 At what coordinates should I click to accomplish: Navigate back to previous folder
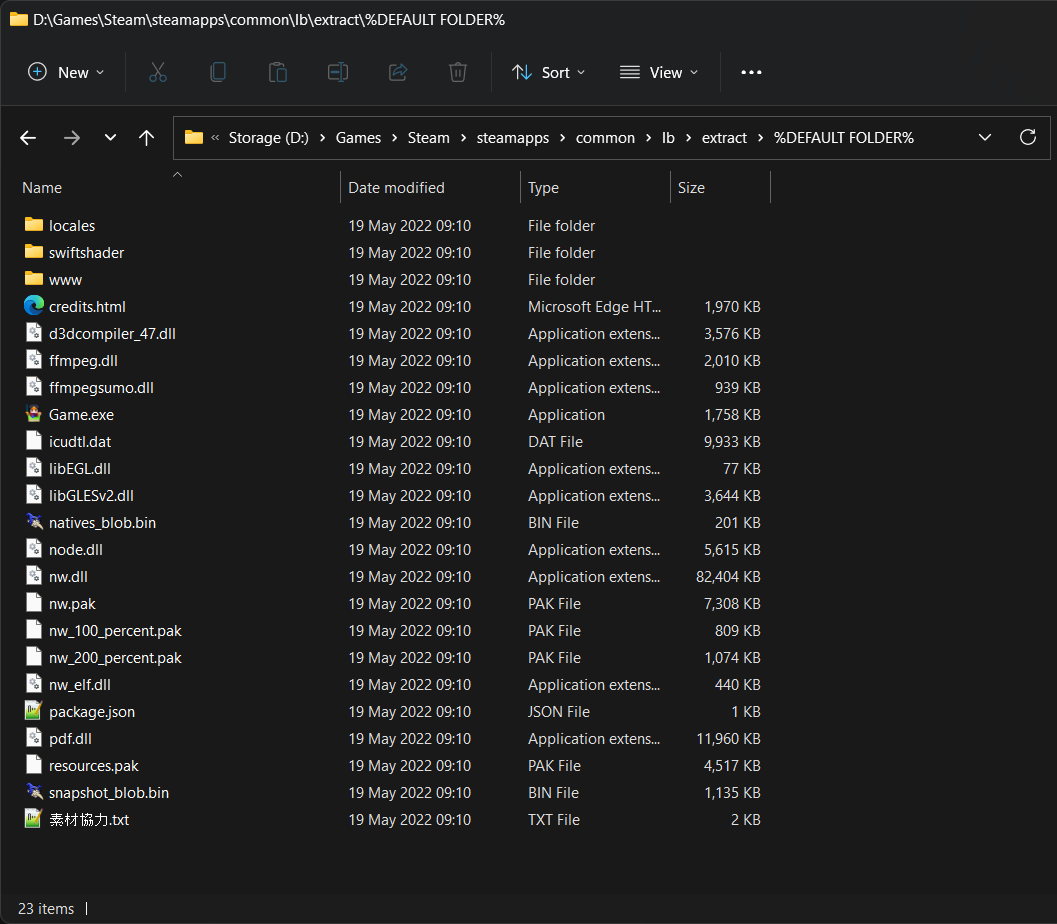(28, 138)
